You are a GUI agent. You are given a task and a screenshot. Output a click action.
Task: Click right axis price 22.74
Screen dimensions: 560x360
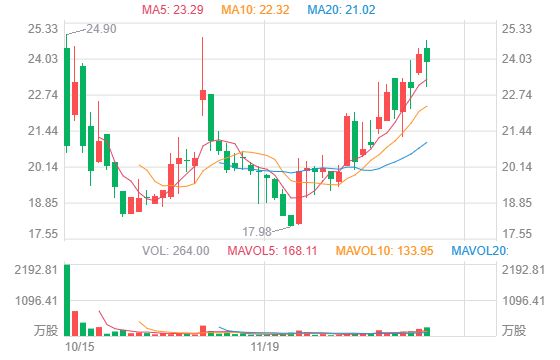(517, 95)
